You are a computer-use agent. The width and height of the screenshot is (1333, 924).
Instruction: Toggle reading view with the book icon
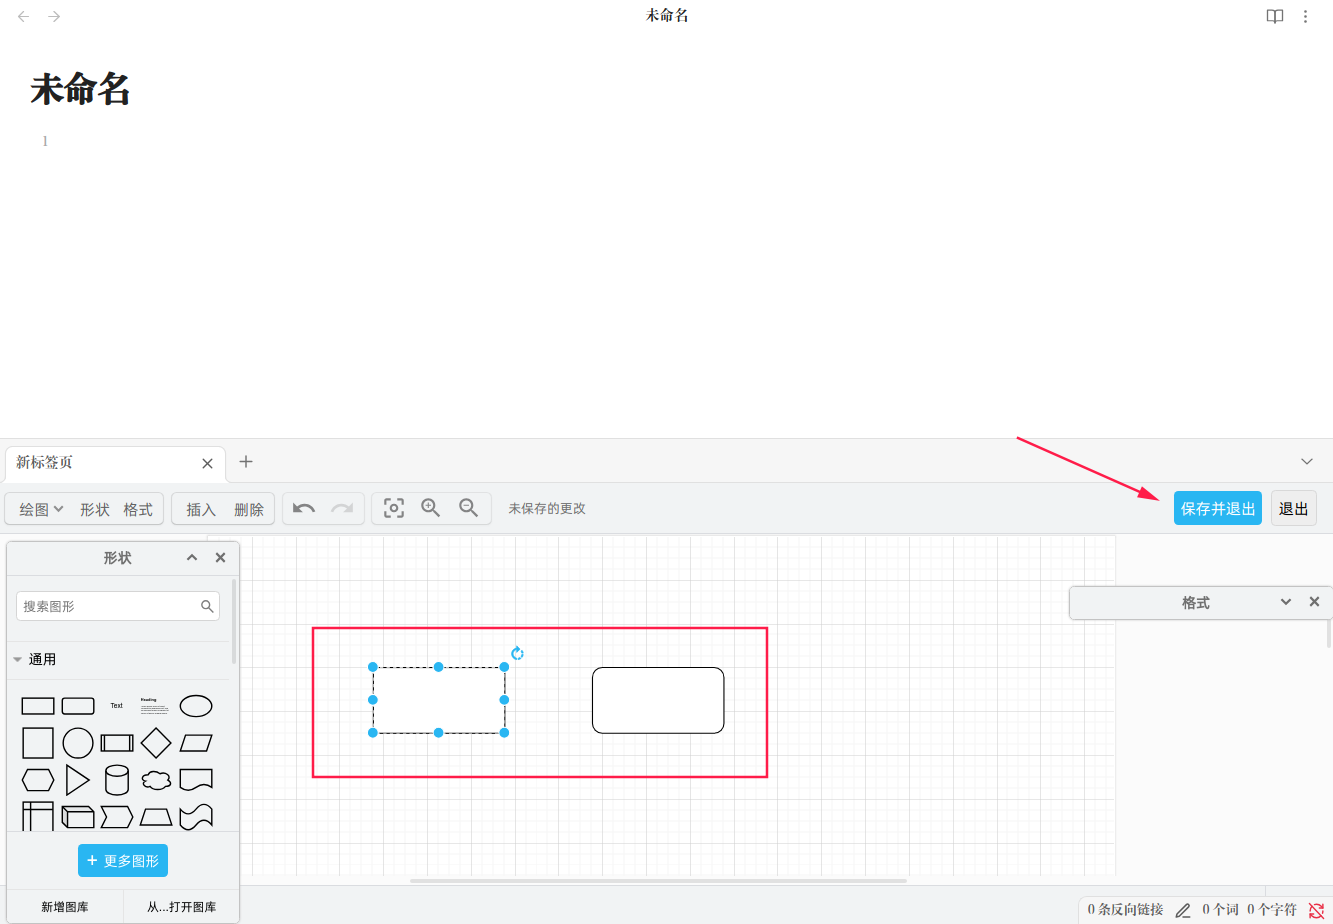[1275, 16]
